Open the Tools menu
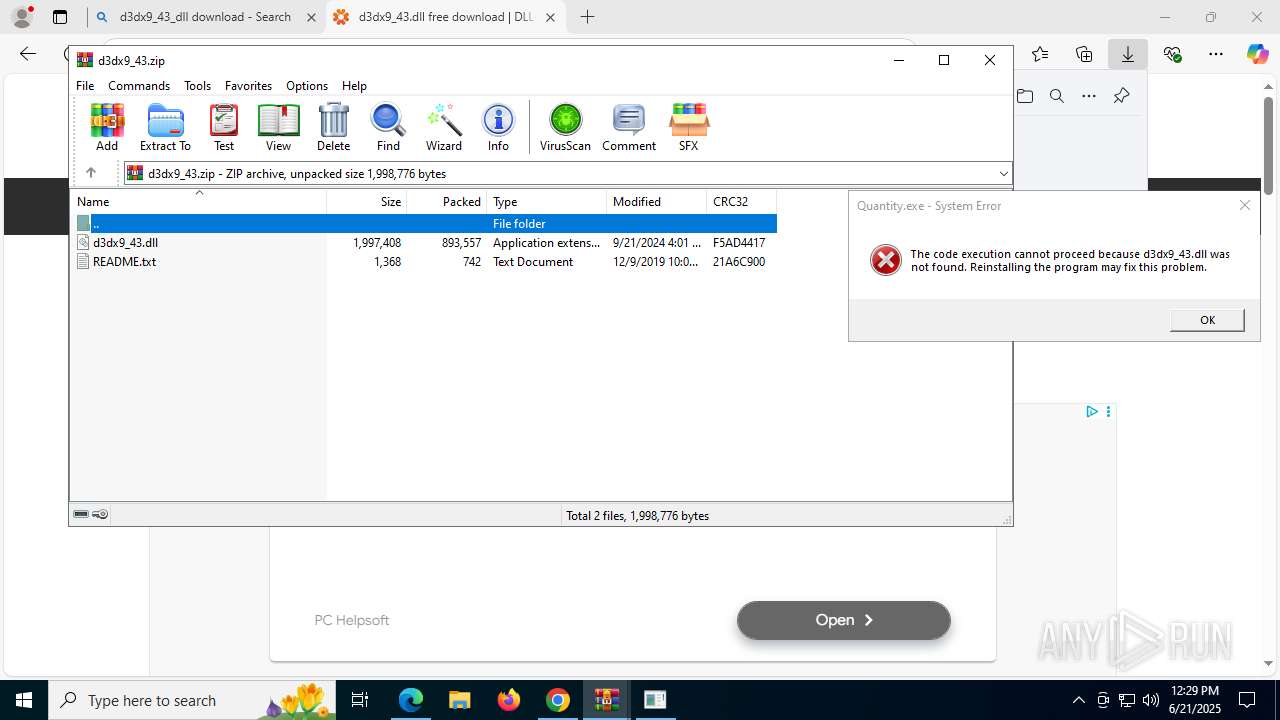This screenshot has height=720, width=1280. click(x=197, y=86)
